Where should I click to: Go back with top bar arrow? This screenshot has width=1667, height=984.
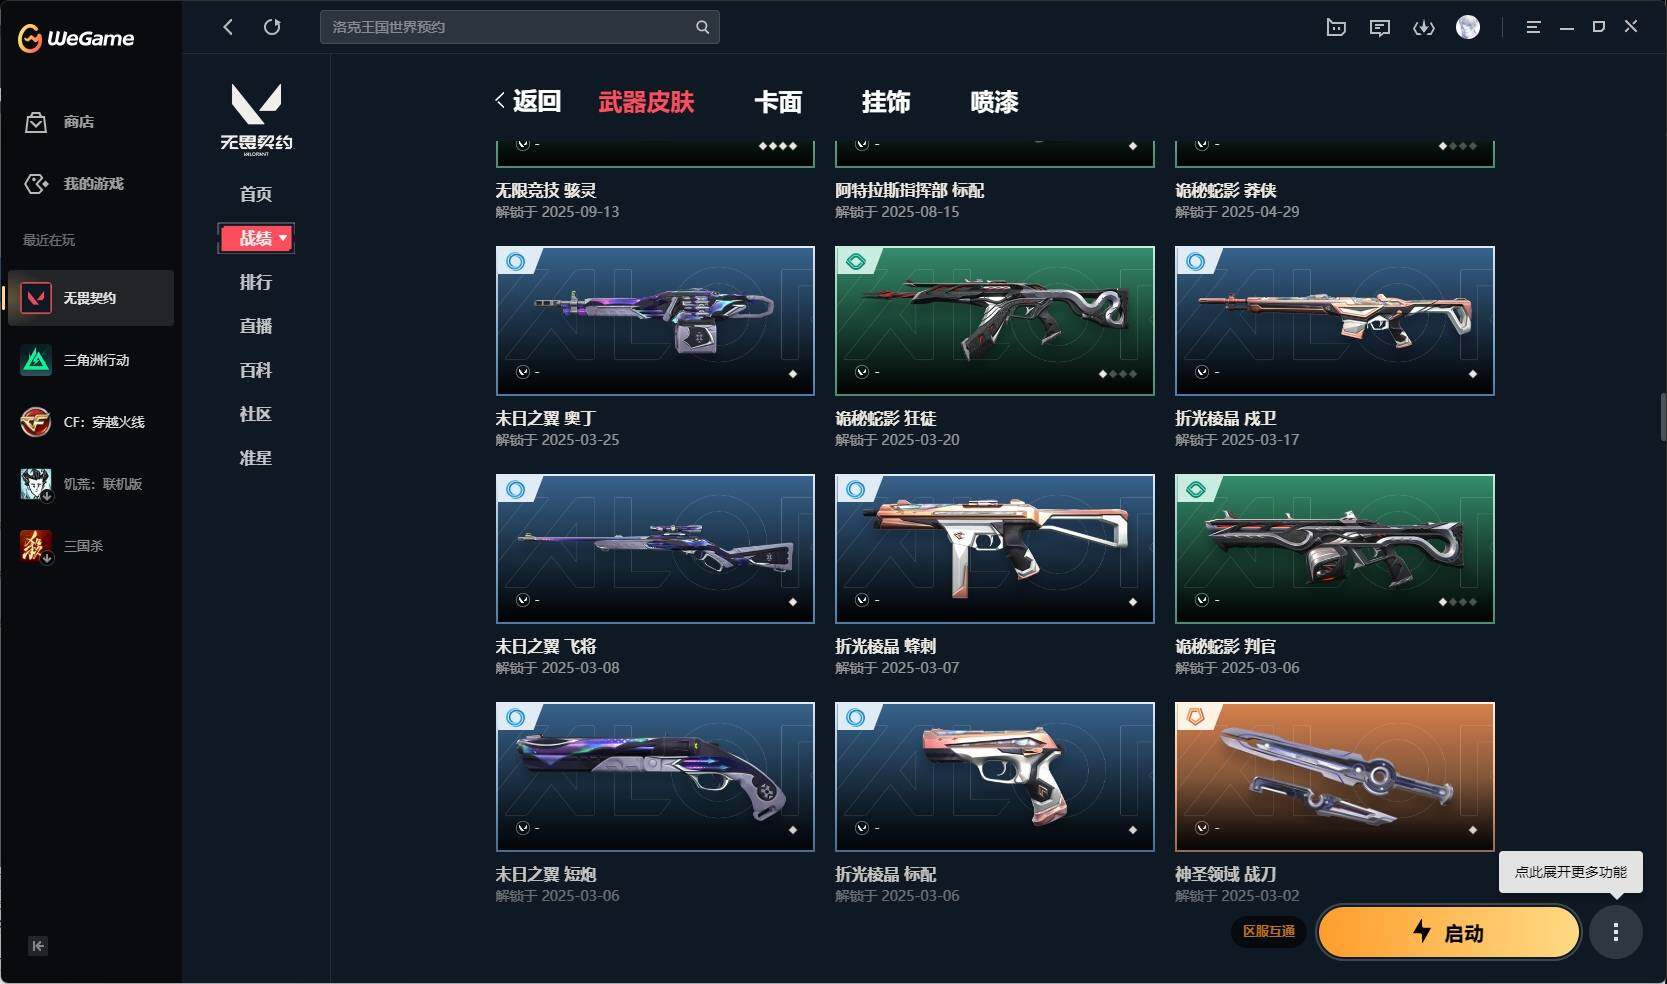[x=228, y=27]
